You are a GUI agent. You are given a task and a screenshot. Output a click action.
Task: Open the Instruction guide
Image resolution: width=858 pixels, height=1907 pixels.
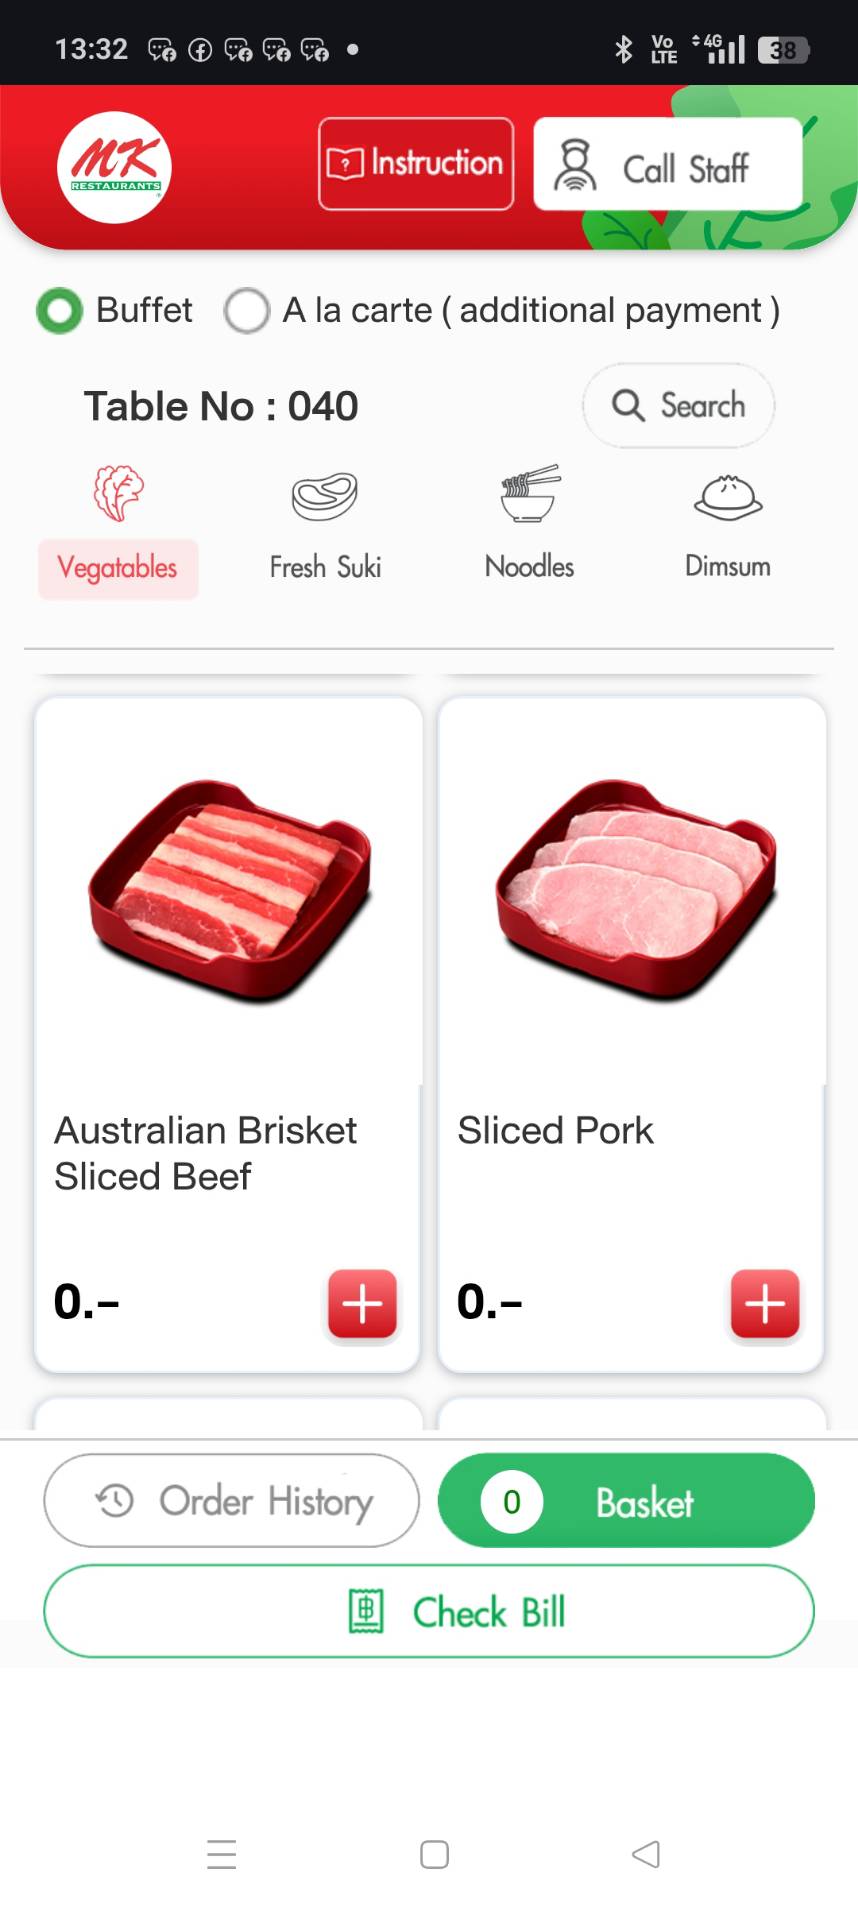pos(416,164)
